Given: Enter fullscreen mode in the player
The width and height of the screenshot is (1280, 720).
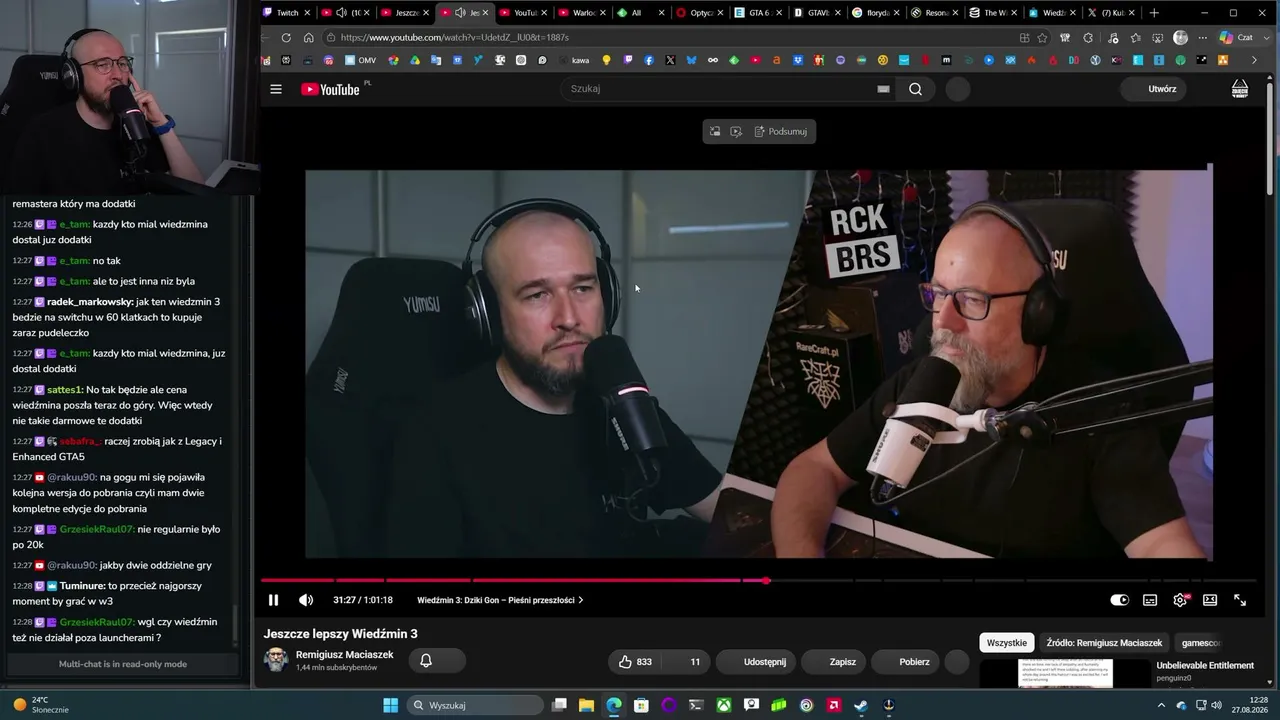Looking at the screenshot, I should [1240, 600].
